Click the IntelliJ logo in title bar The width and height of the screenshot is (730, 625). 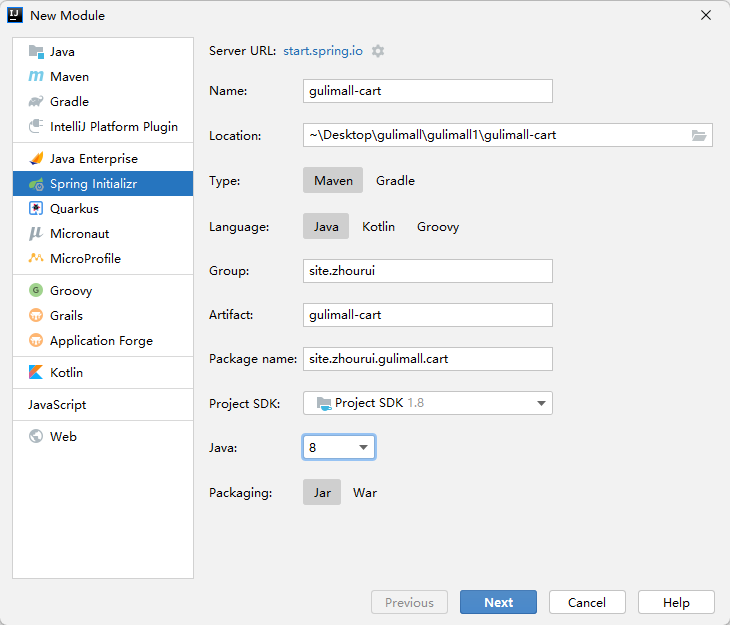pos(14,15)
